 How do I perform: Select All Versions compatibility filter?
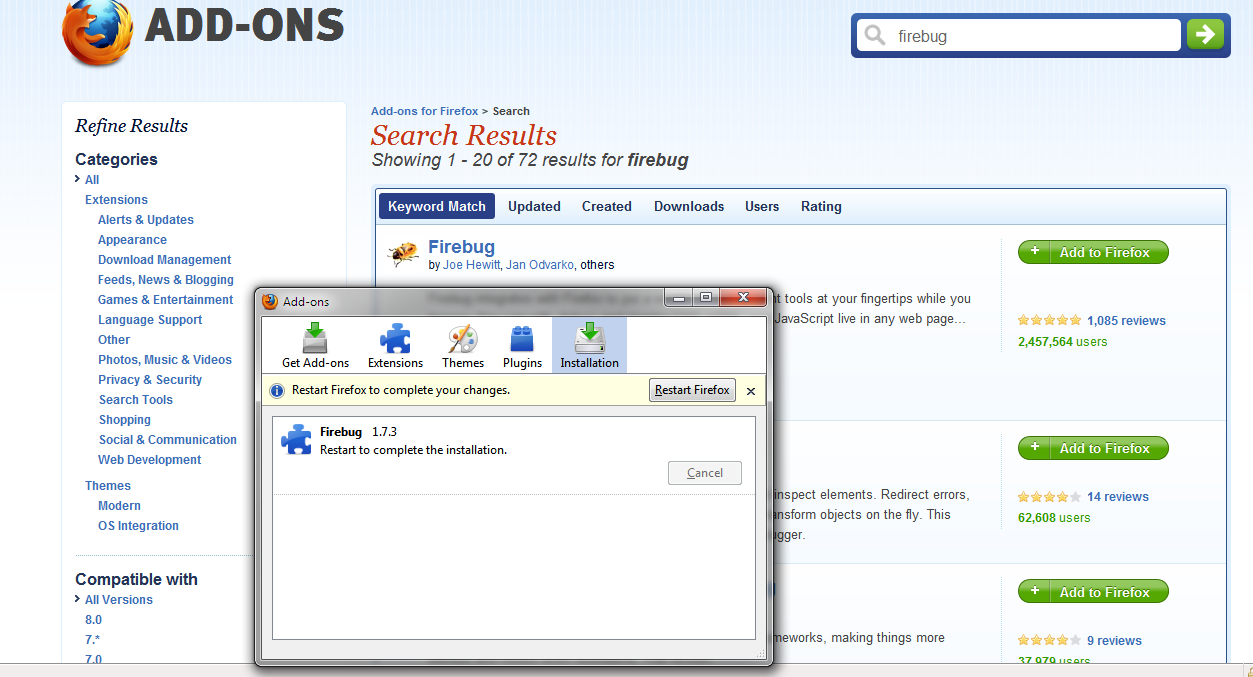119,600
